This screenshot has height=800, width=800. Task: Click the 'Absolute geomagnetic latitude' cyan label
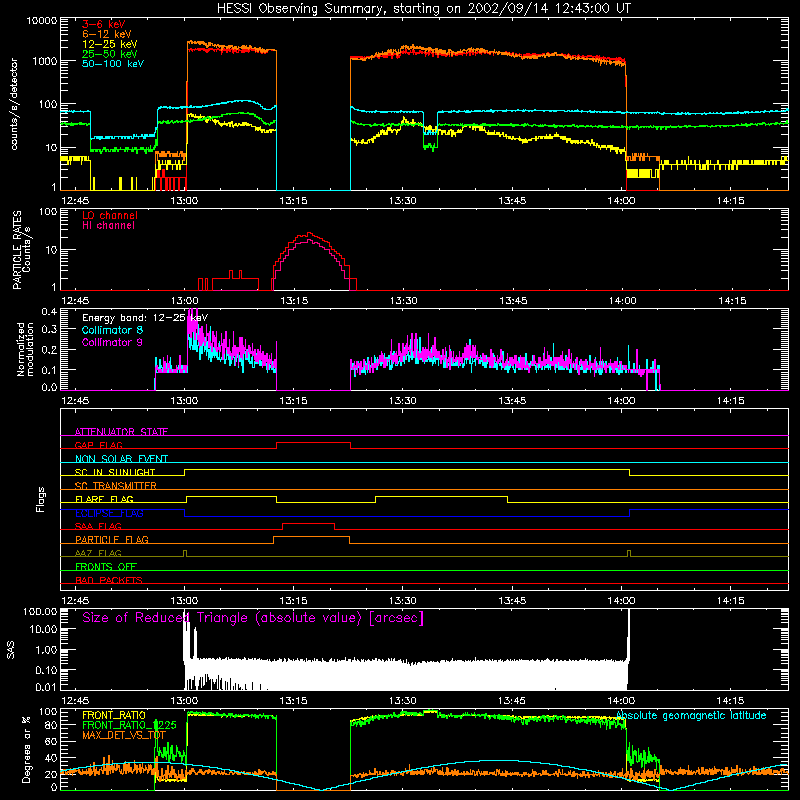[691, 715]
